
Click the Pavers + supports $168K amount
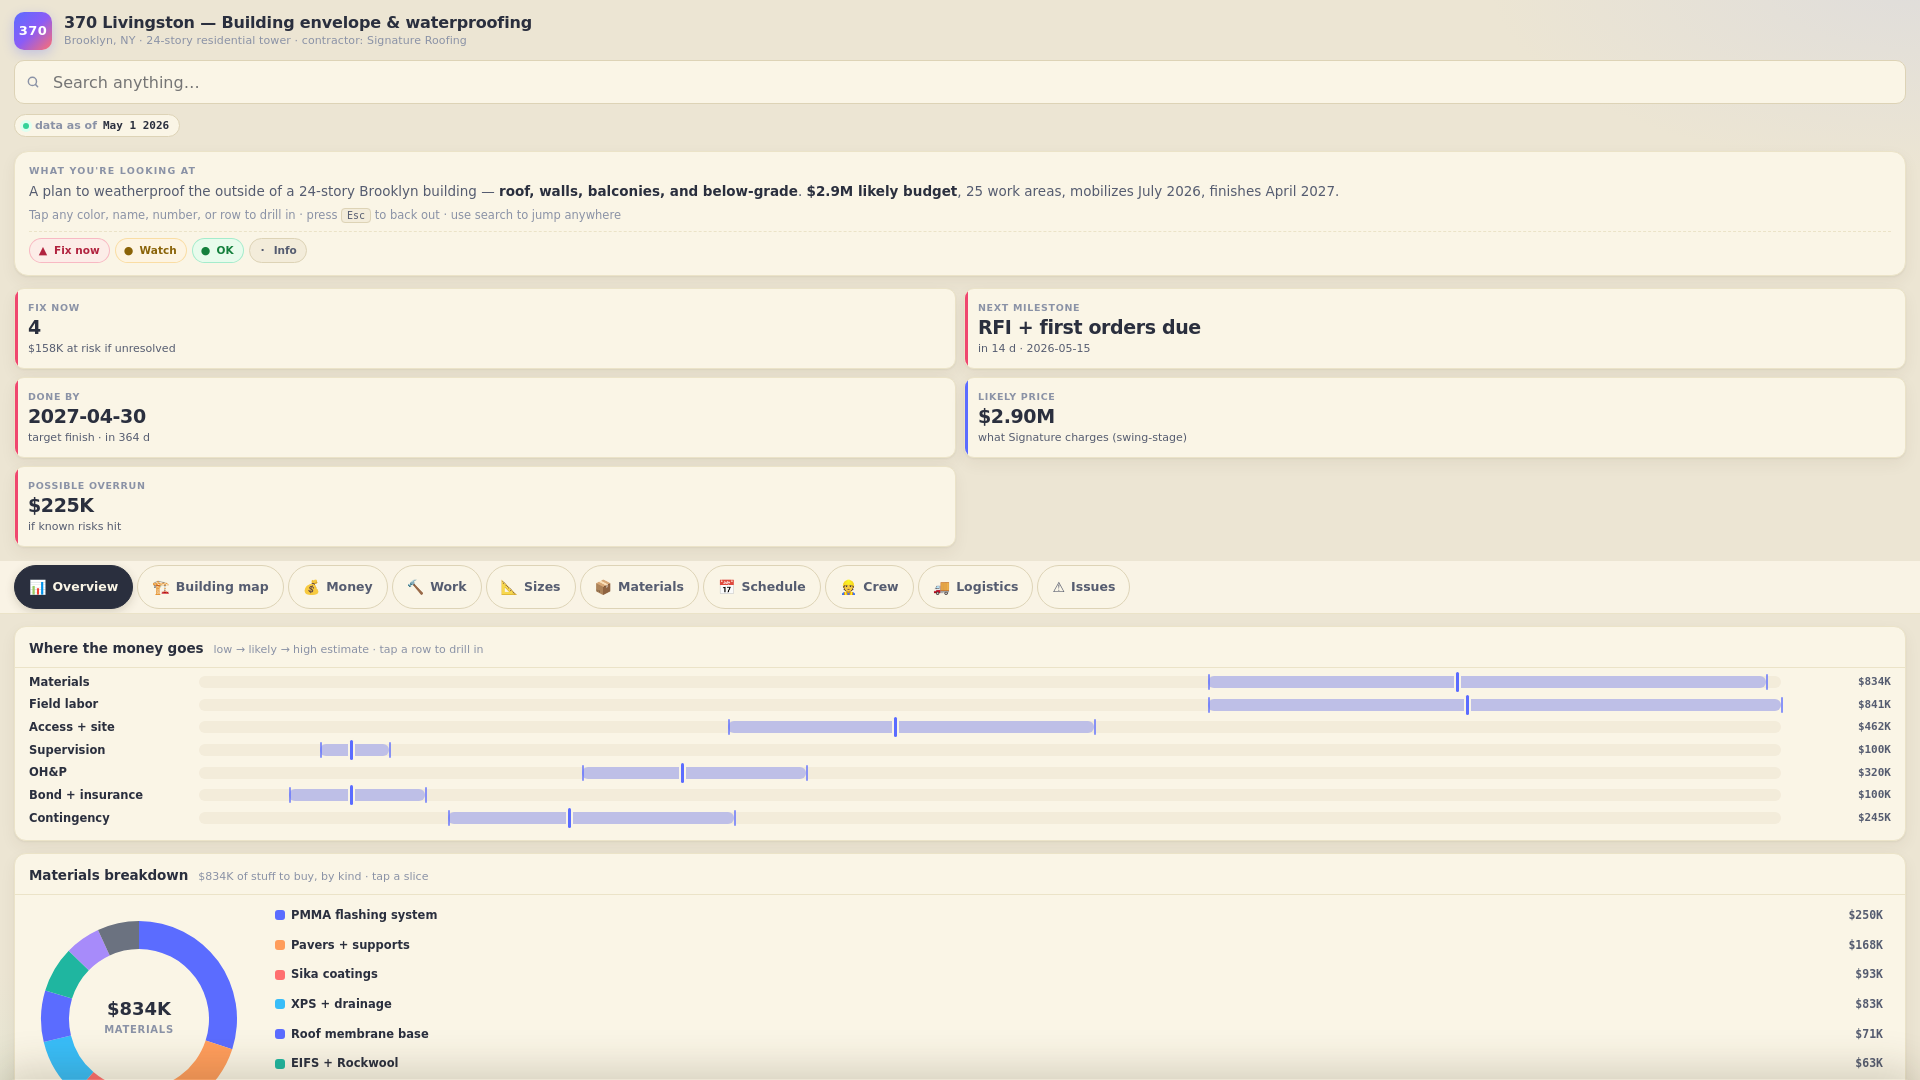pyautogui.click(x=1865, y=945)
